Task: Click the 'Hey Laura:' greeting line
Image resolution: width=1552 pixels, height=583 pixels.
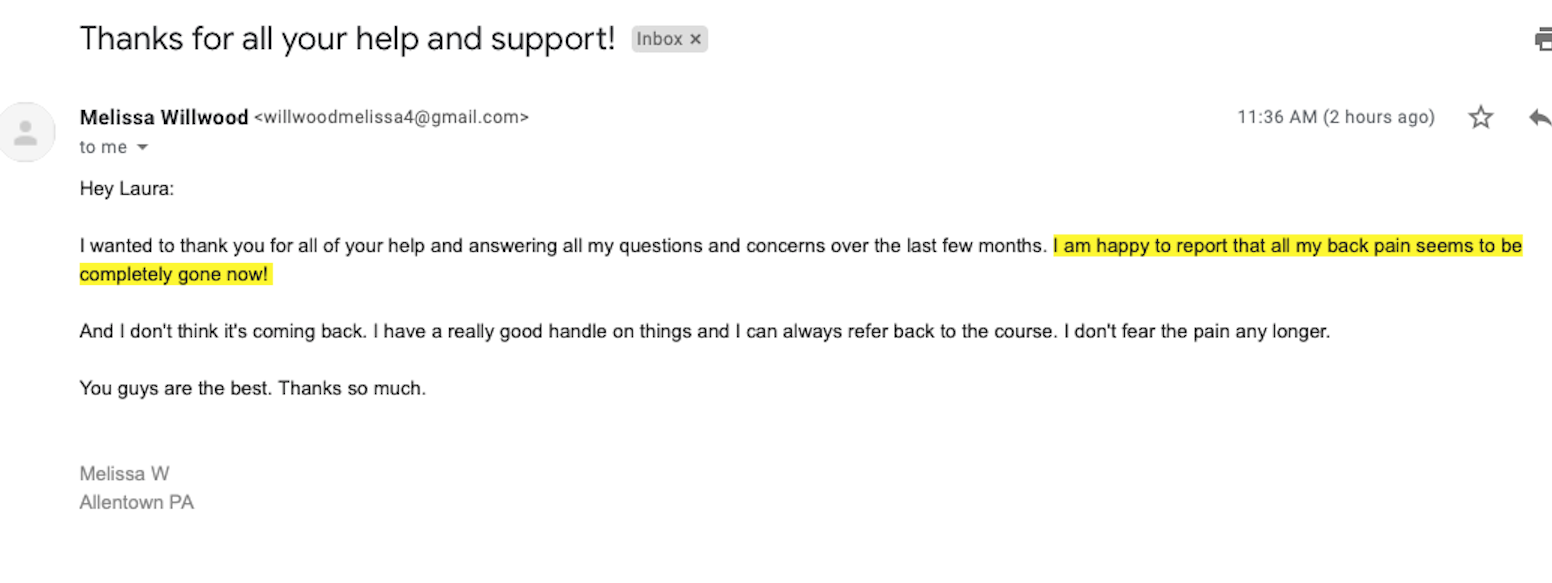Action: tap(126, 188)
